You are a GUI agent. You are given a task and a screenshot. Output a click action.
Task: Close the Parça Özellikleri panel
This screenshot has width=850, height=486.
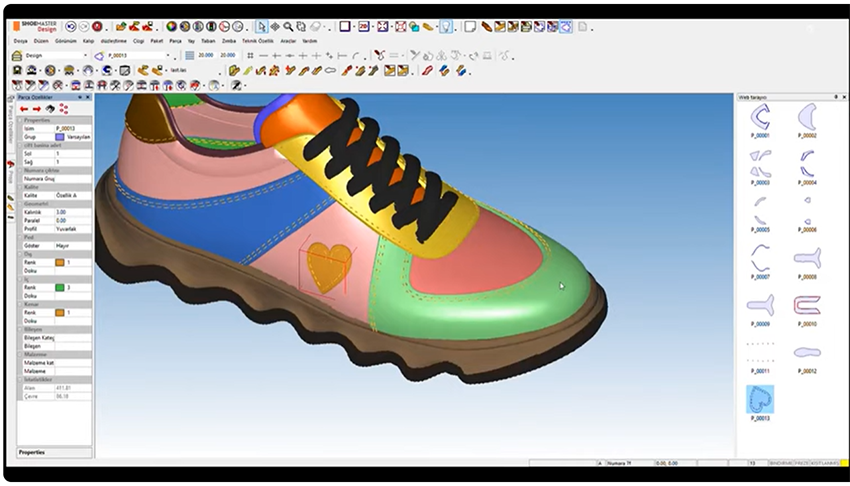point(89,97)
